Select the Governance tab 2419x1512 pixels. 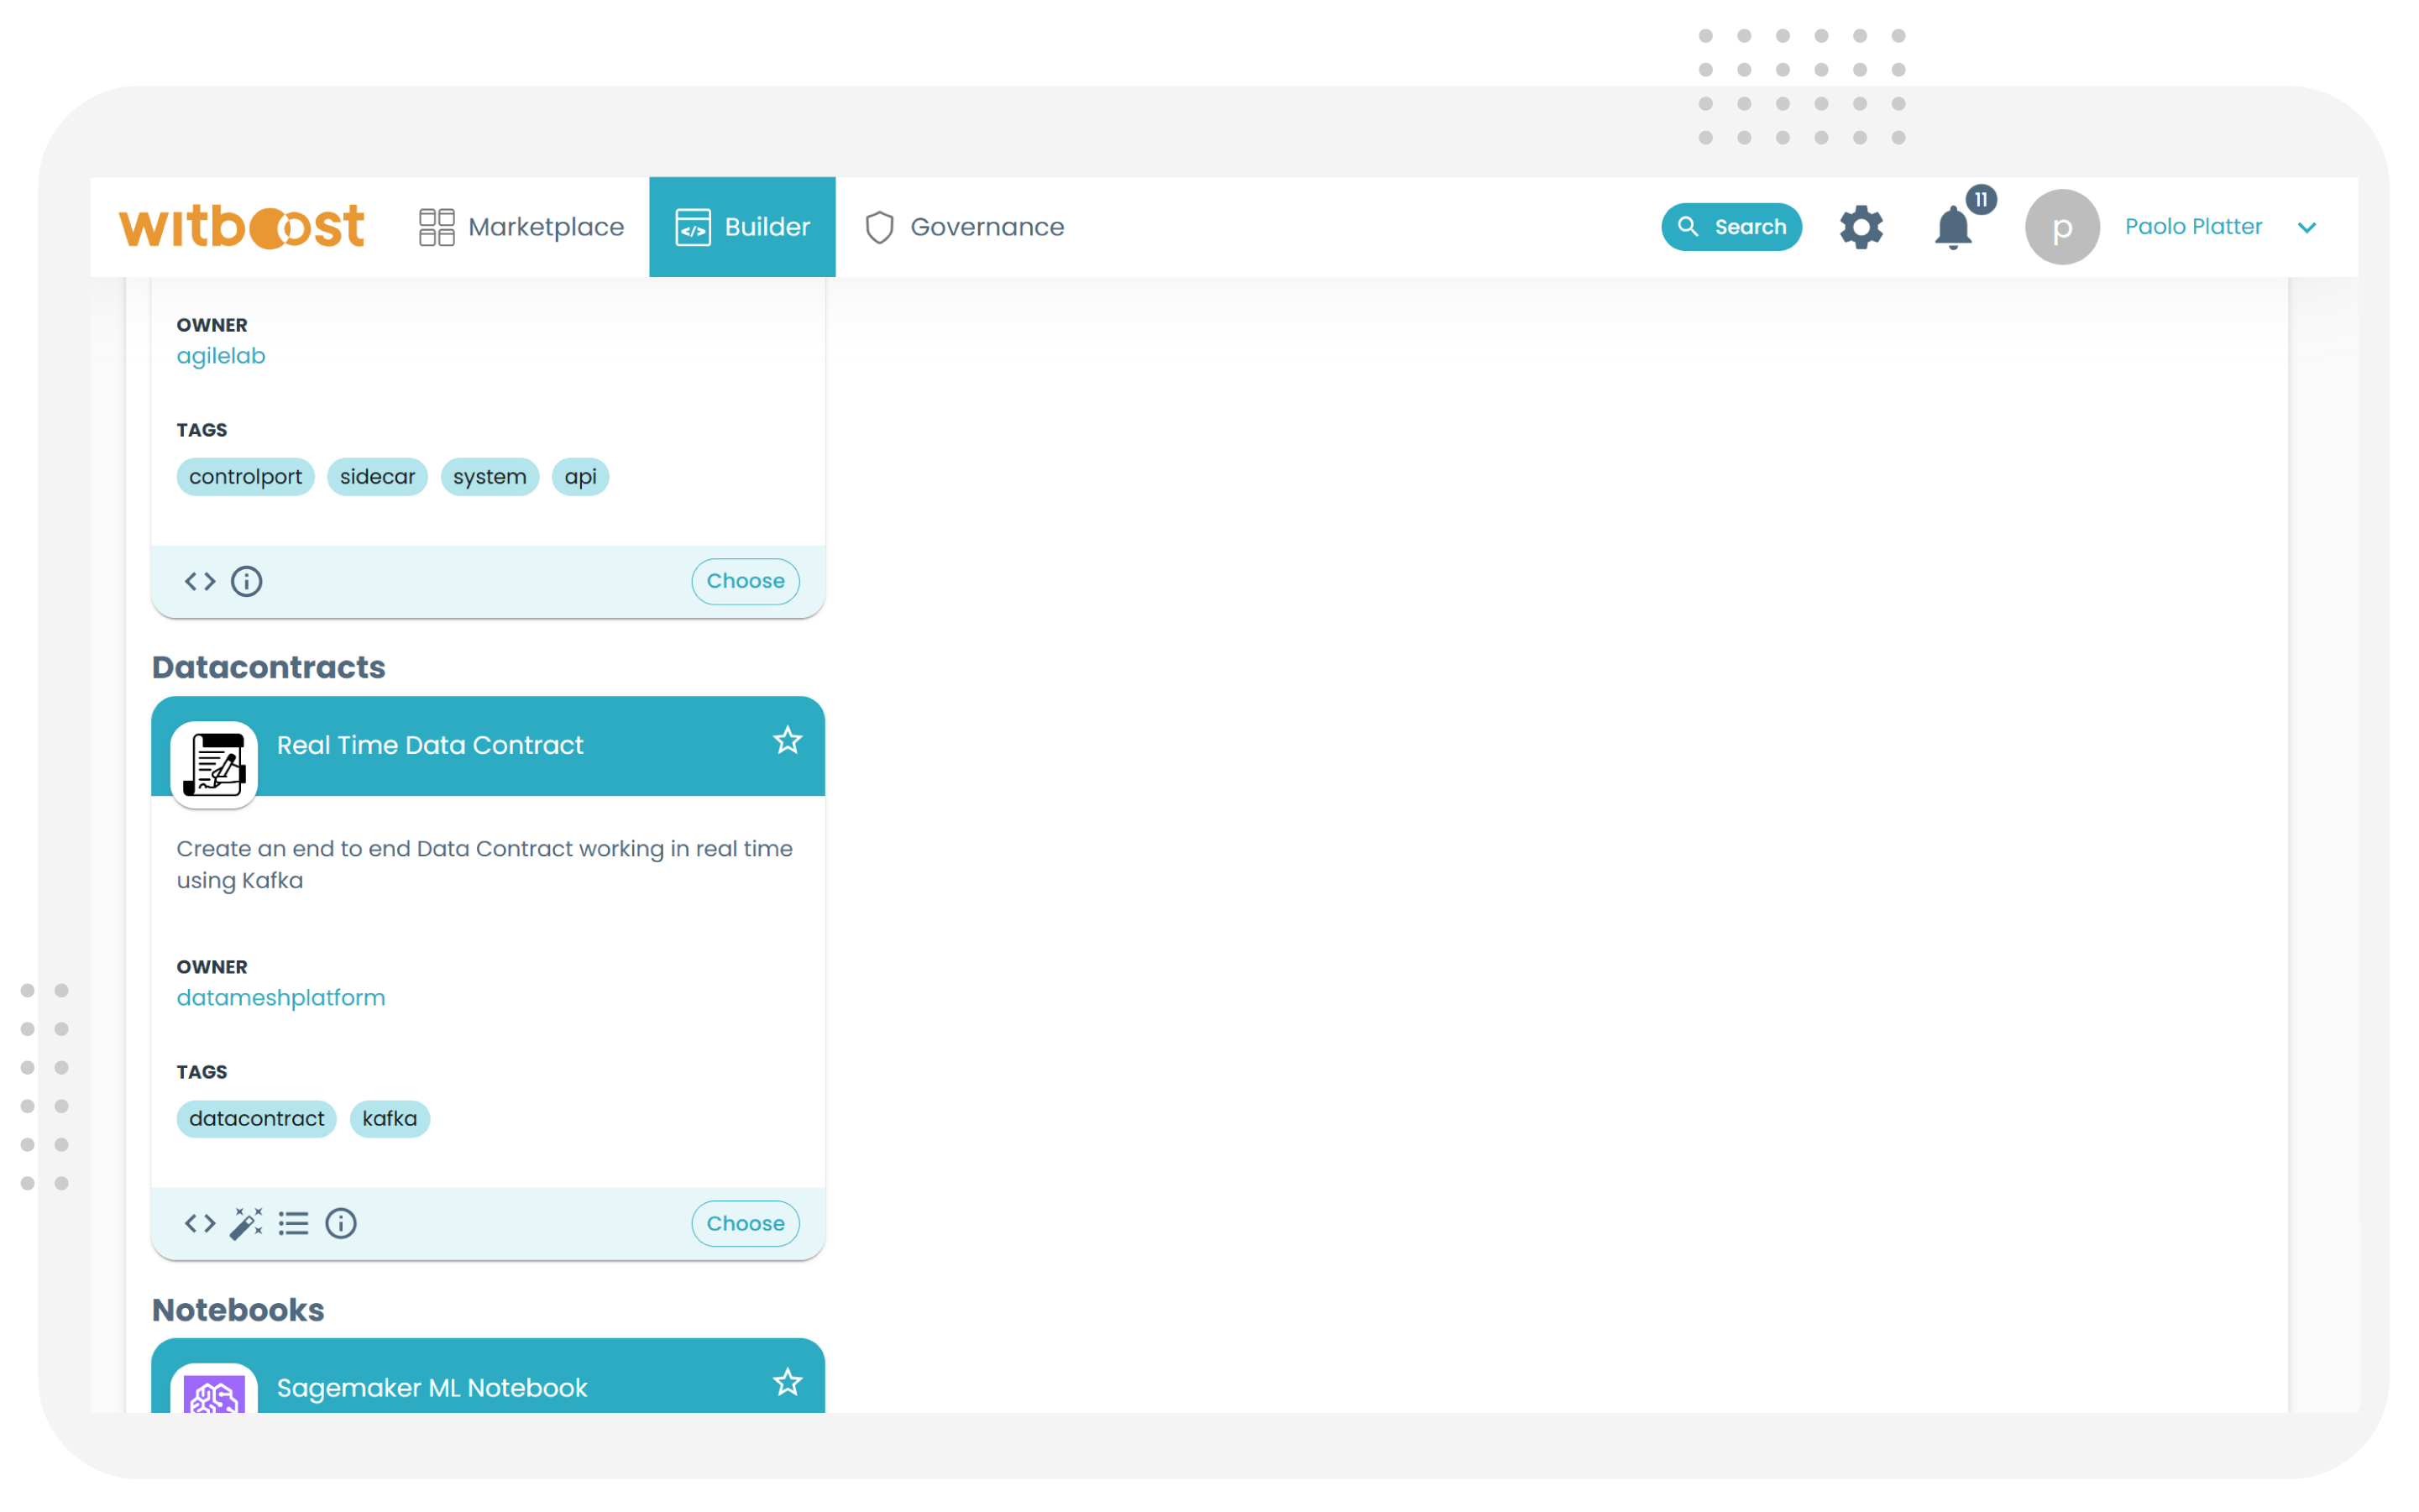966,227
